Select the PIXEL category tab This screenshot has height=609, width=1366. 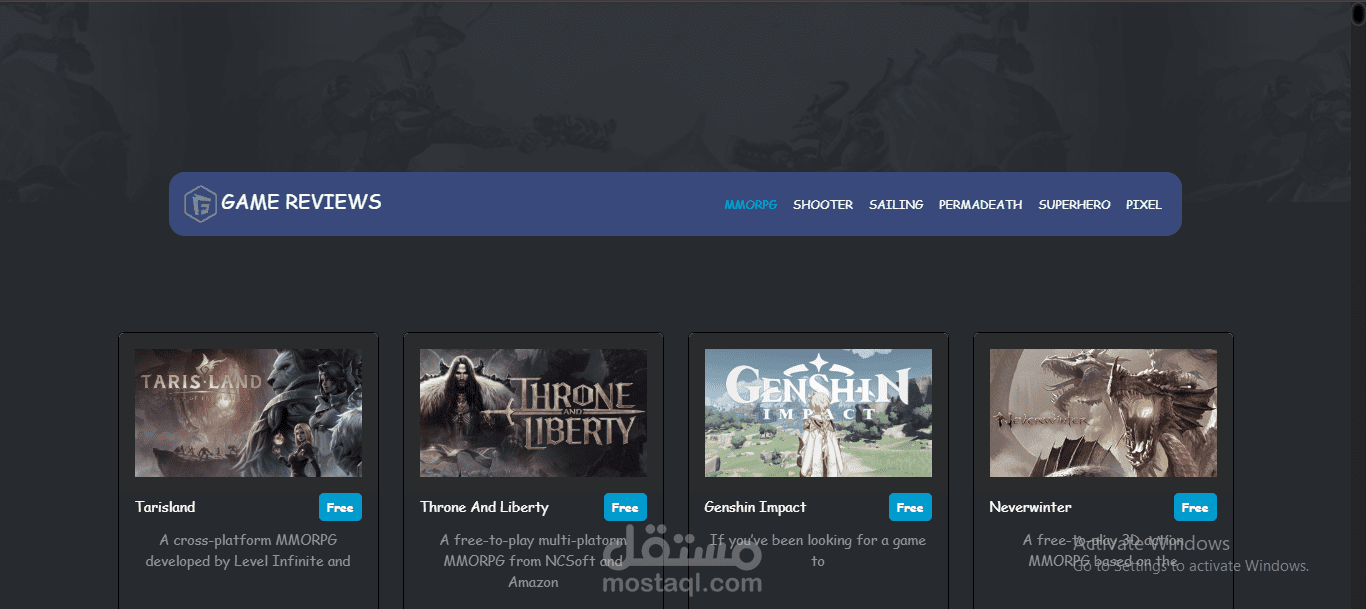click(x=1144, y=205)
